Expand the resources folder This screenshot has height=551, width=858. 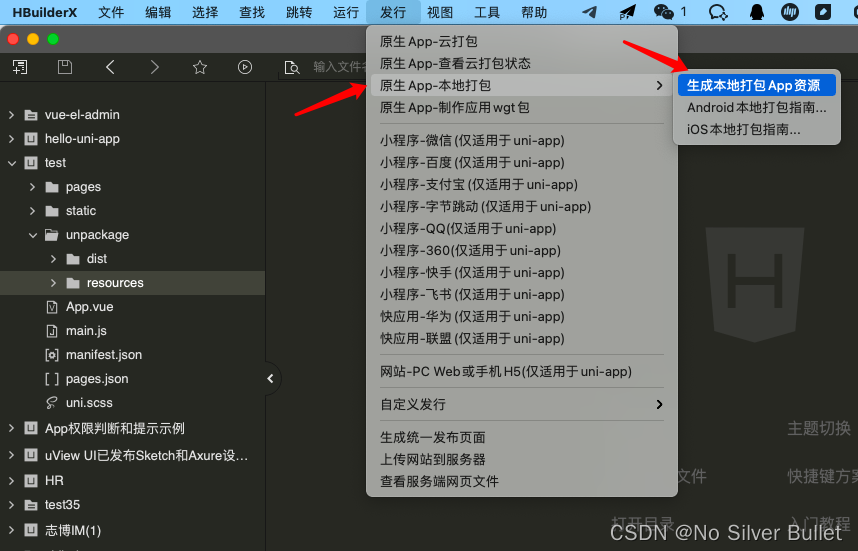[x=53, y=283]
